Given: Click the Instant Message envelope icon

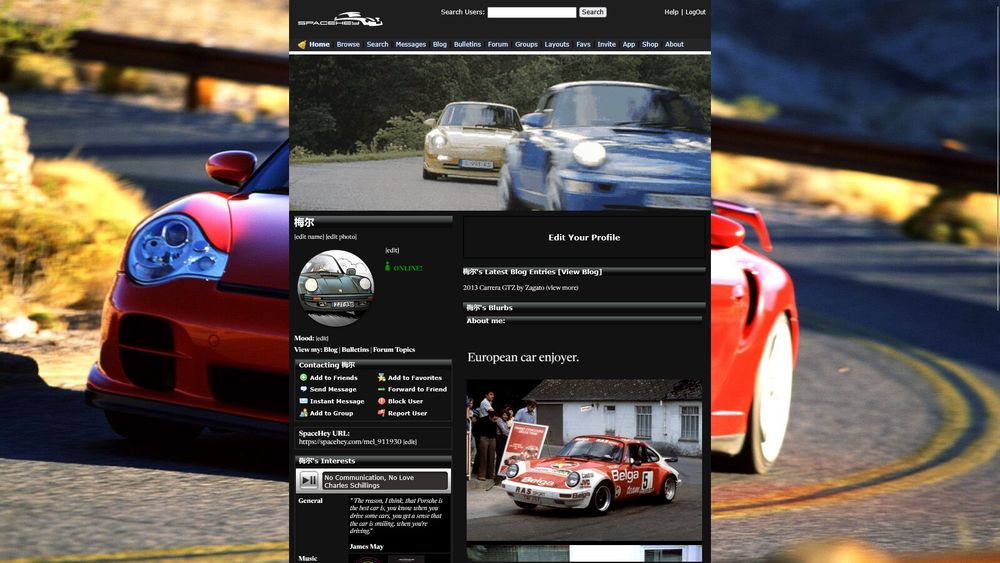Looking at the screenshot, I should (304, 401).
